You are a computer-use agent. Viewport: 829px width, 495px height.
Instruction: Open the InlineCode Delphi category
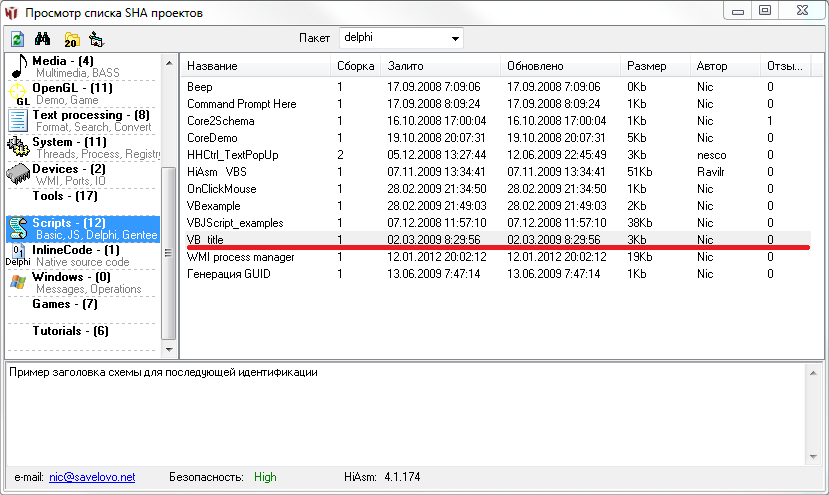(x=76, y=251)
